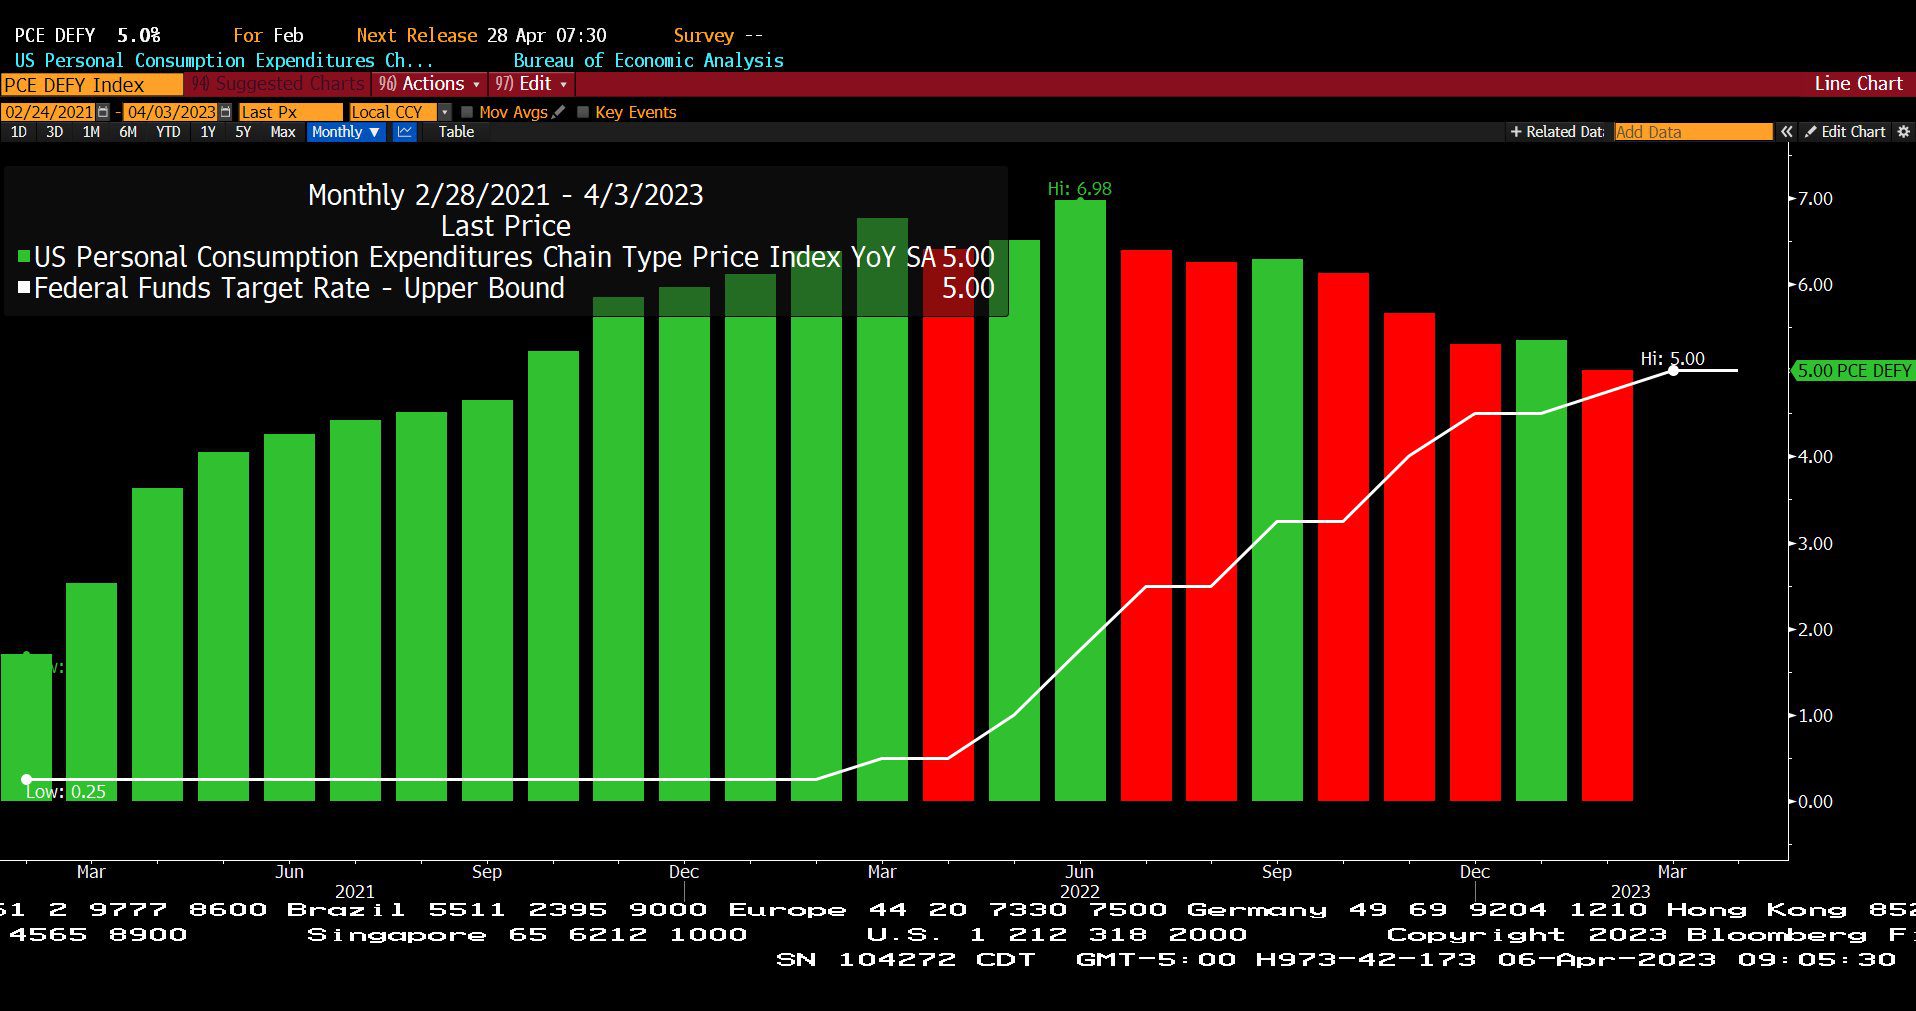Click the start date field 02/24/2021

coord(48,112)
